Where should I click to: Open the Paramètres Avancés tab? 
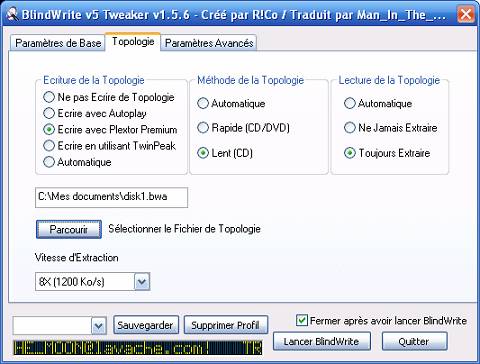coord(209,43)
